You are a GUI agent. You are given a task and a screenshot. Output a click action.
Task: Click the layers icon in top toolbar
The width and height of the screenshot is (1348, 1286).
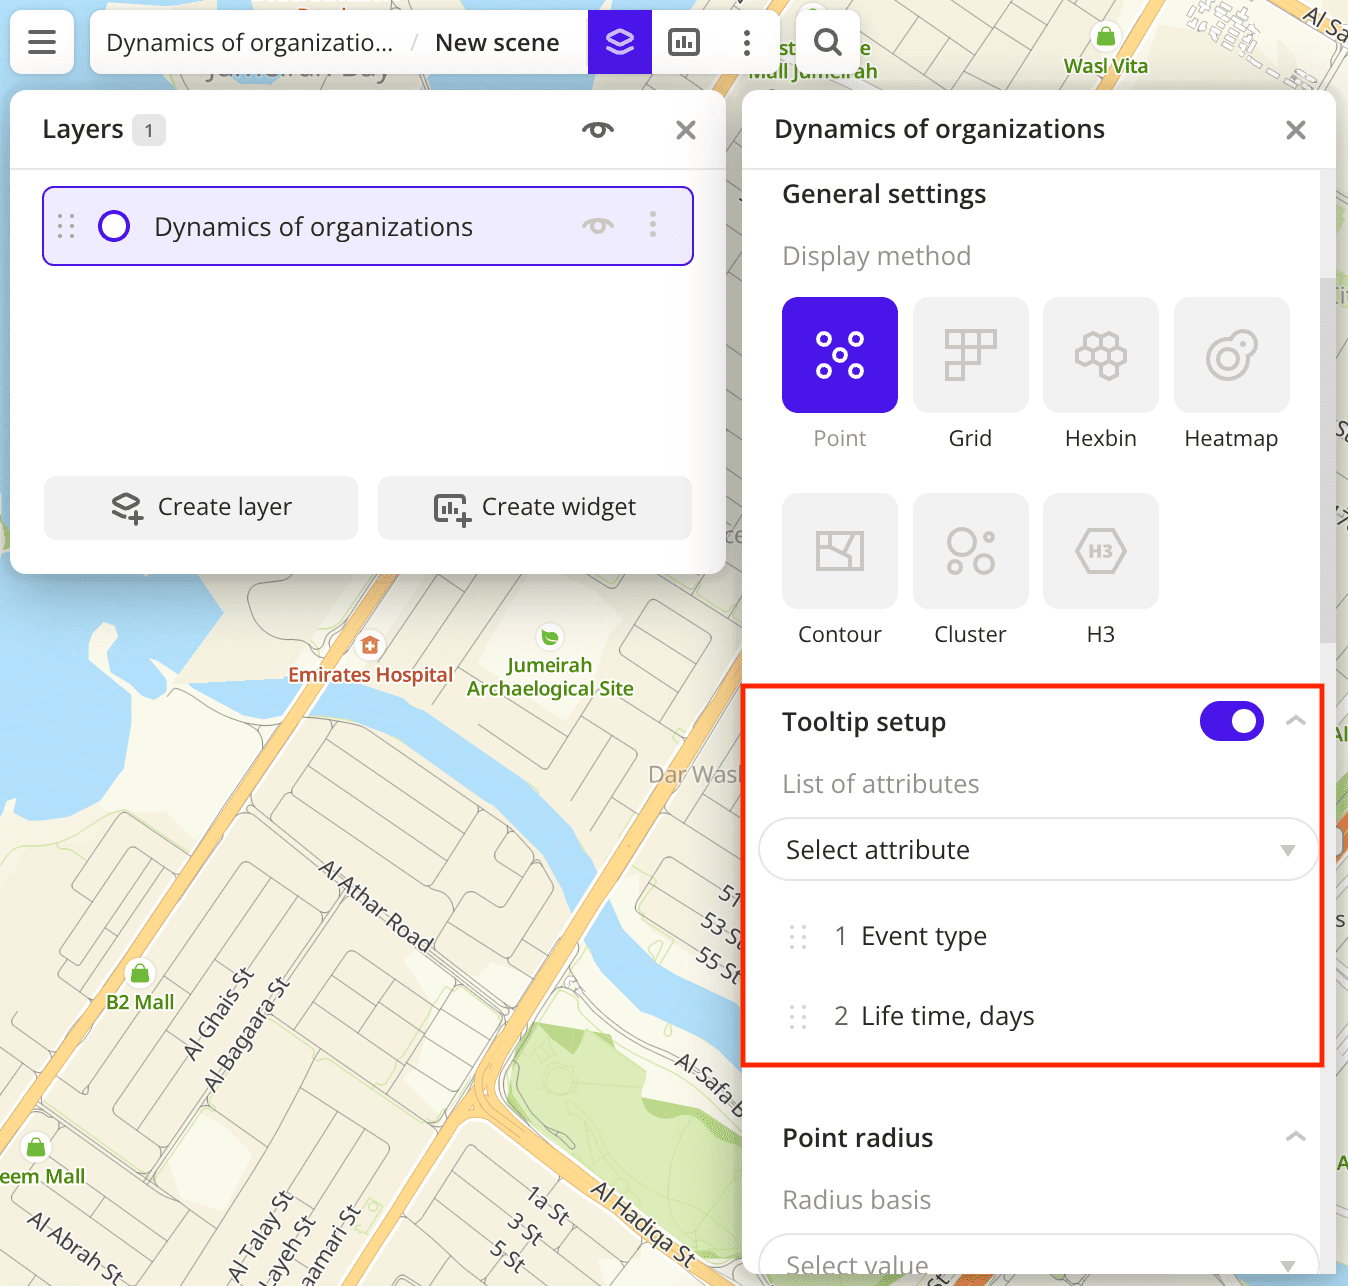pyautogui.click(x=620, y=42)
